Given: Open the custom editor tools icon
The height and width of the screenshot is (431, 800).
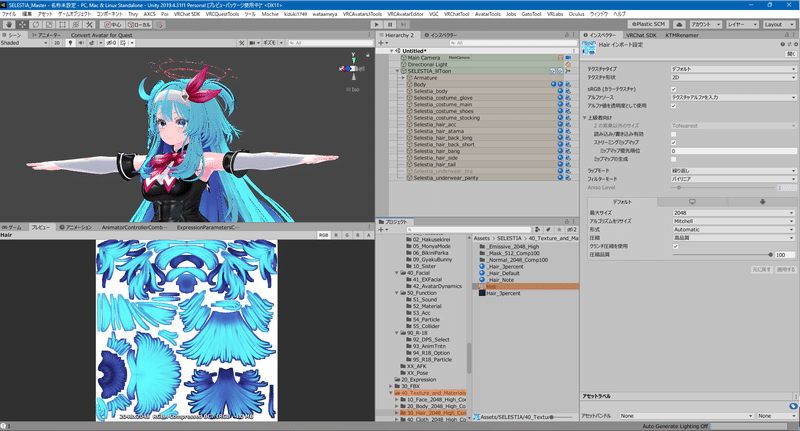Looking at the screenshot, I should click(x=89, y=24).
